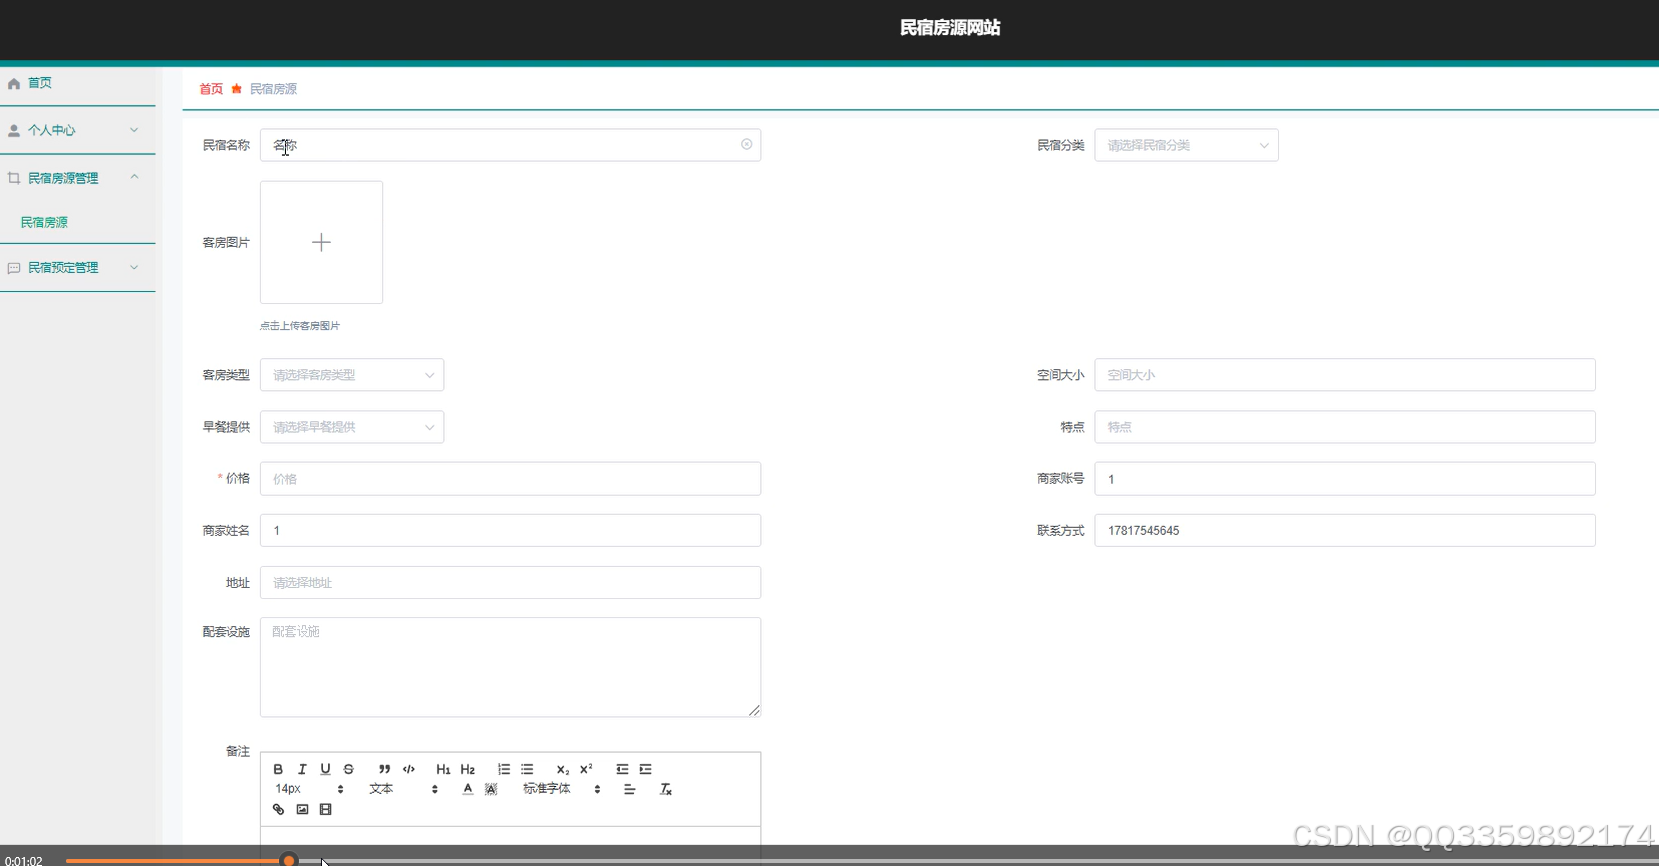Insert a hyperlink in the editor

(x=278, y=809)
